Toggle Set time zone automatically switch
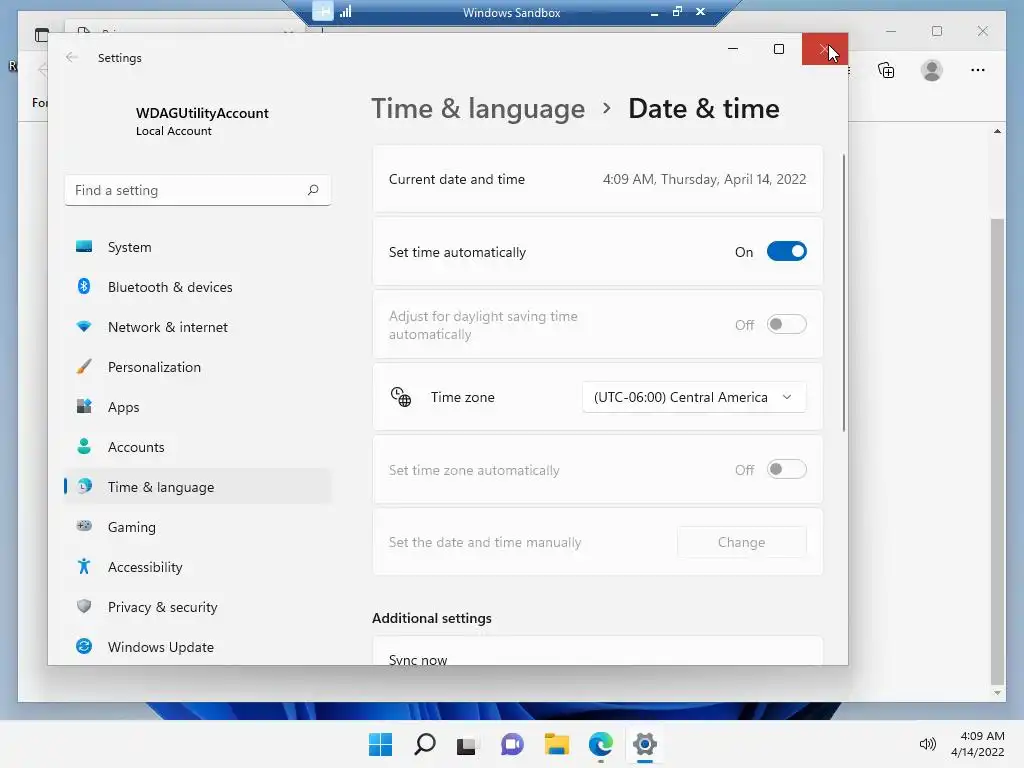Viewport: 1024px width, 768px height. [x=786, y=470]
